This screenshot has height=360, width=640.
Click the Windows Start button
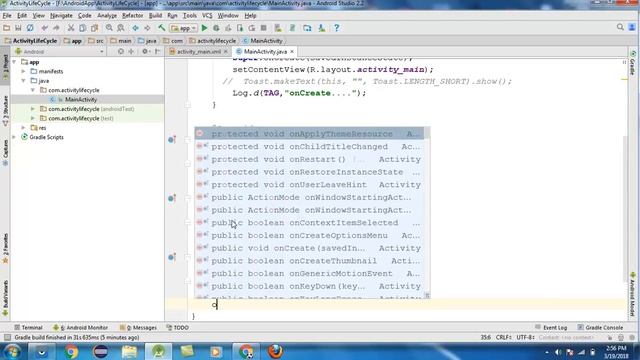11,351
